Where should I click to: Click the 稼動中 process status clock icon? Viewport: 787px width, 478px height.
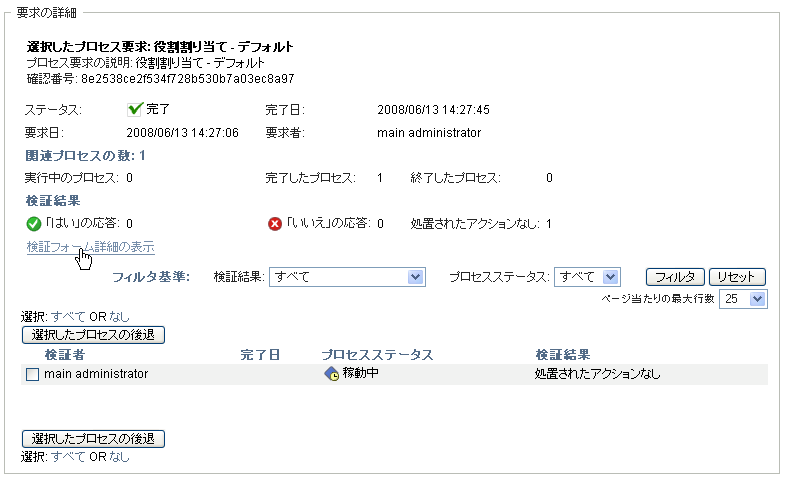point(331,374)
